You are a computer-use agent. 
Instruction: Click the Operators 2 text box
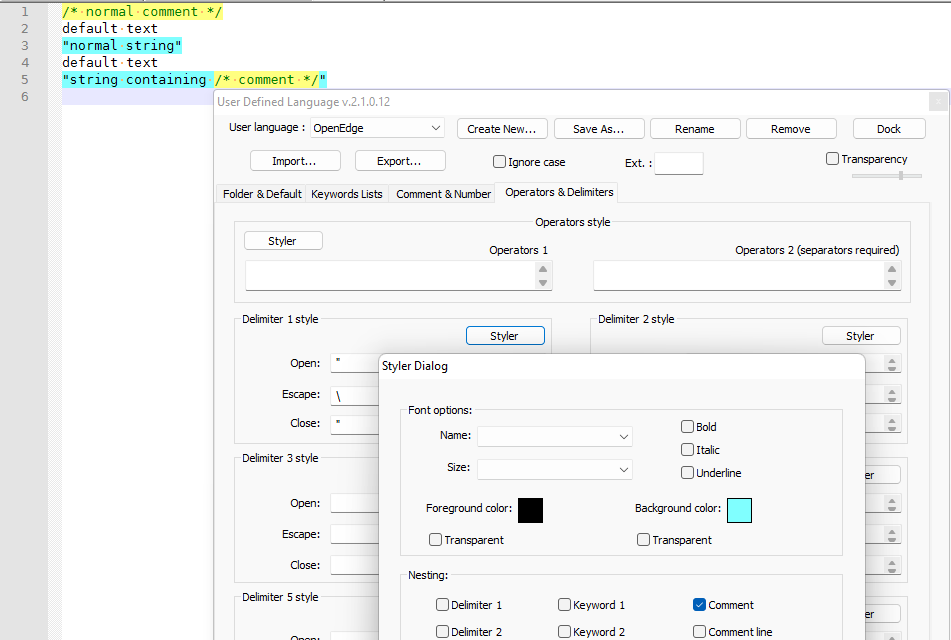point(739,275)
